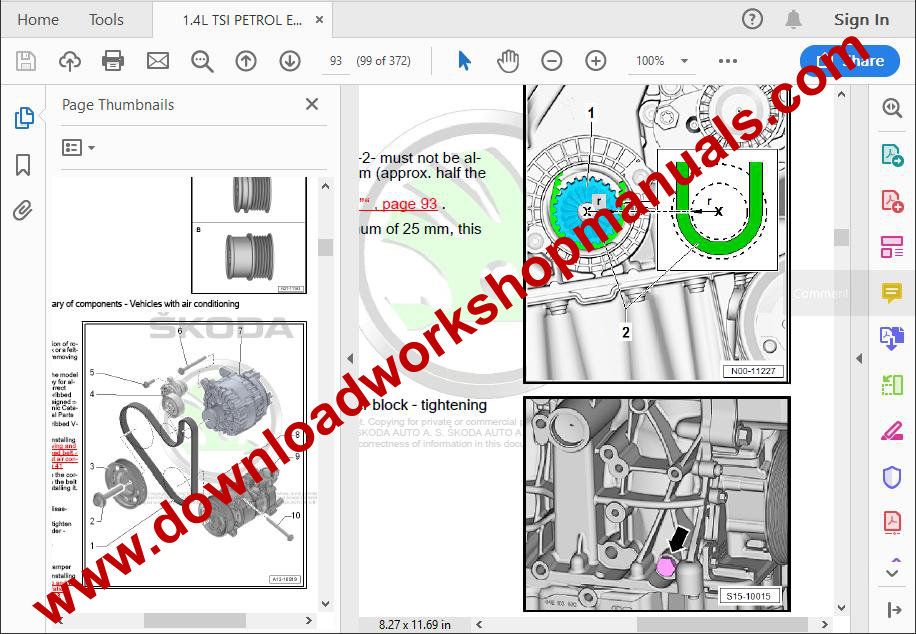This screenshot has width=916, height=634.
Task: Click the page number field showing 93
Action: pos(336,61)
